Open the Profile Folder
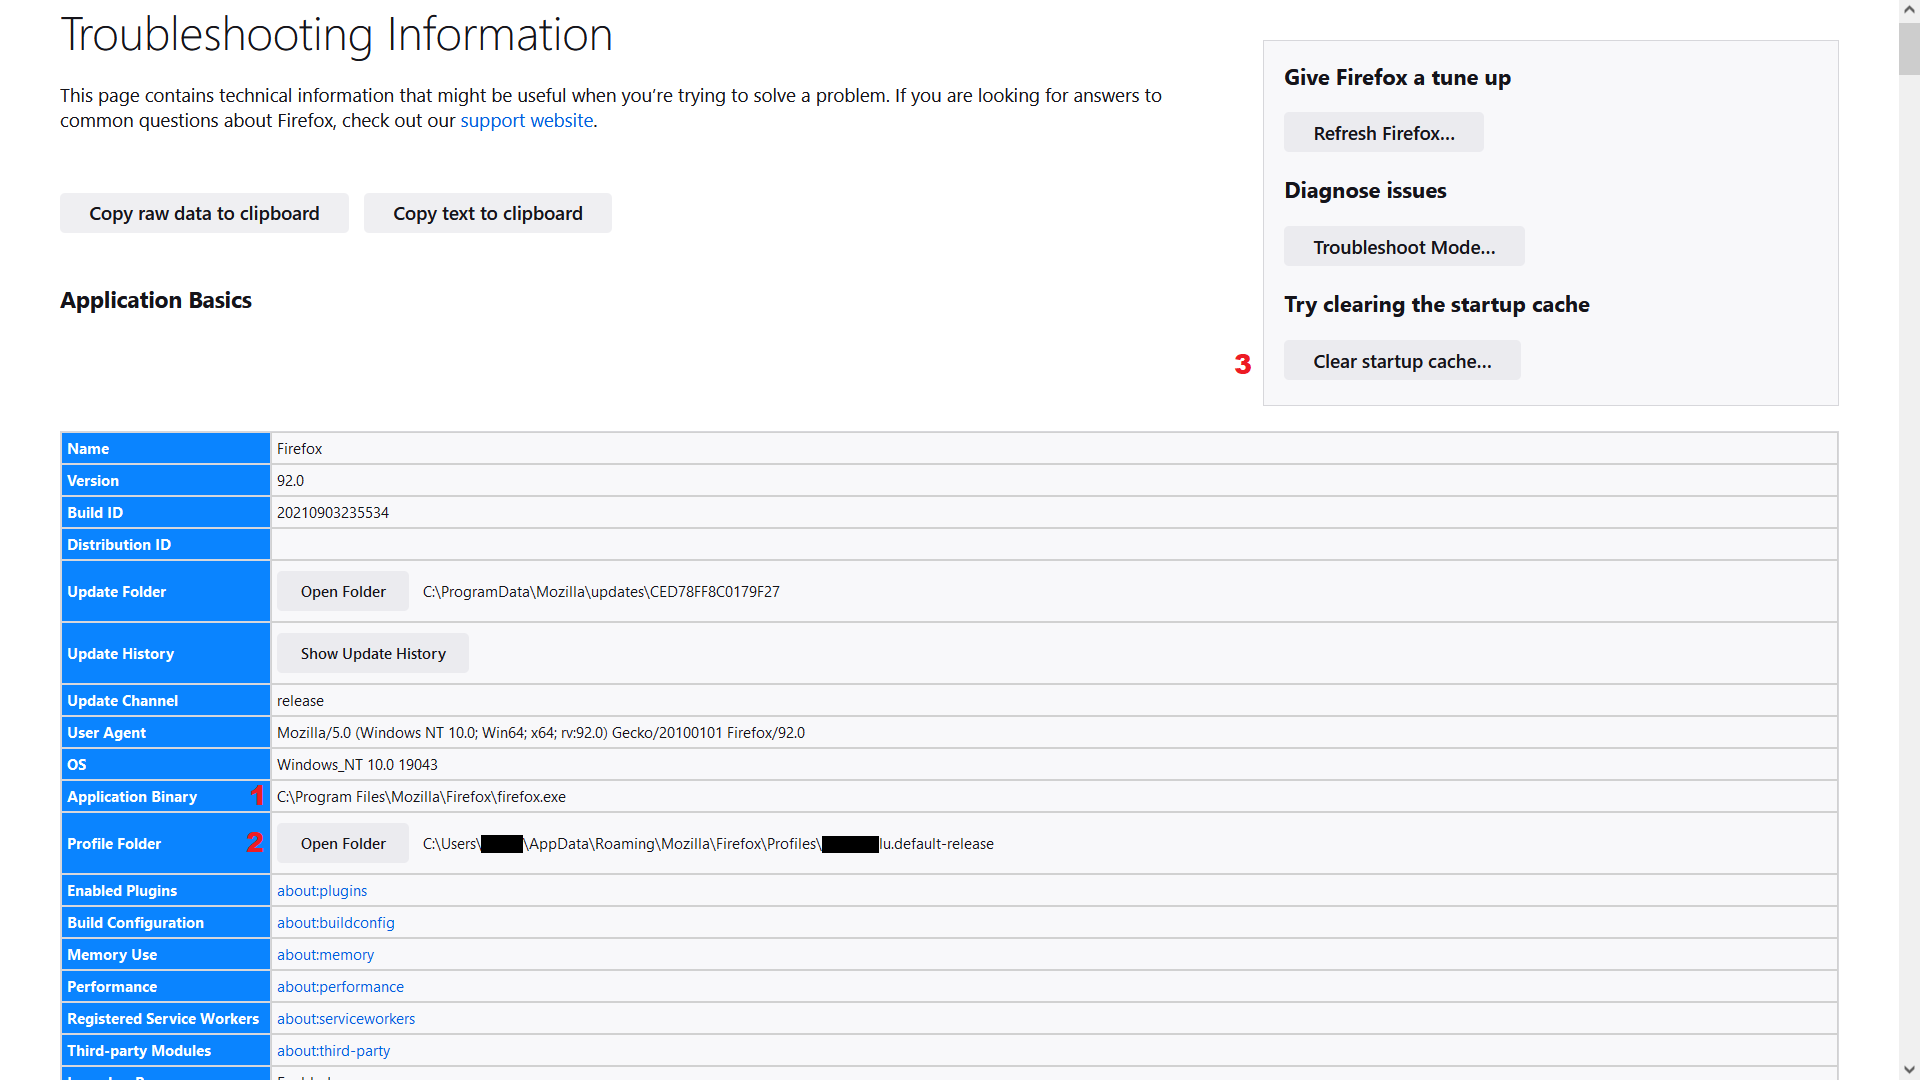 click(x=342, y=843)
